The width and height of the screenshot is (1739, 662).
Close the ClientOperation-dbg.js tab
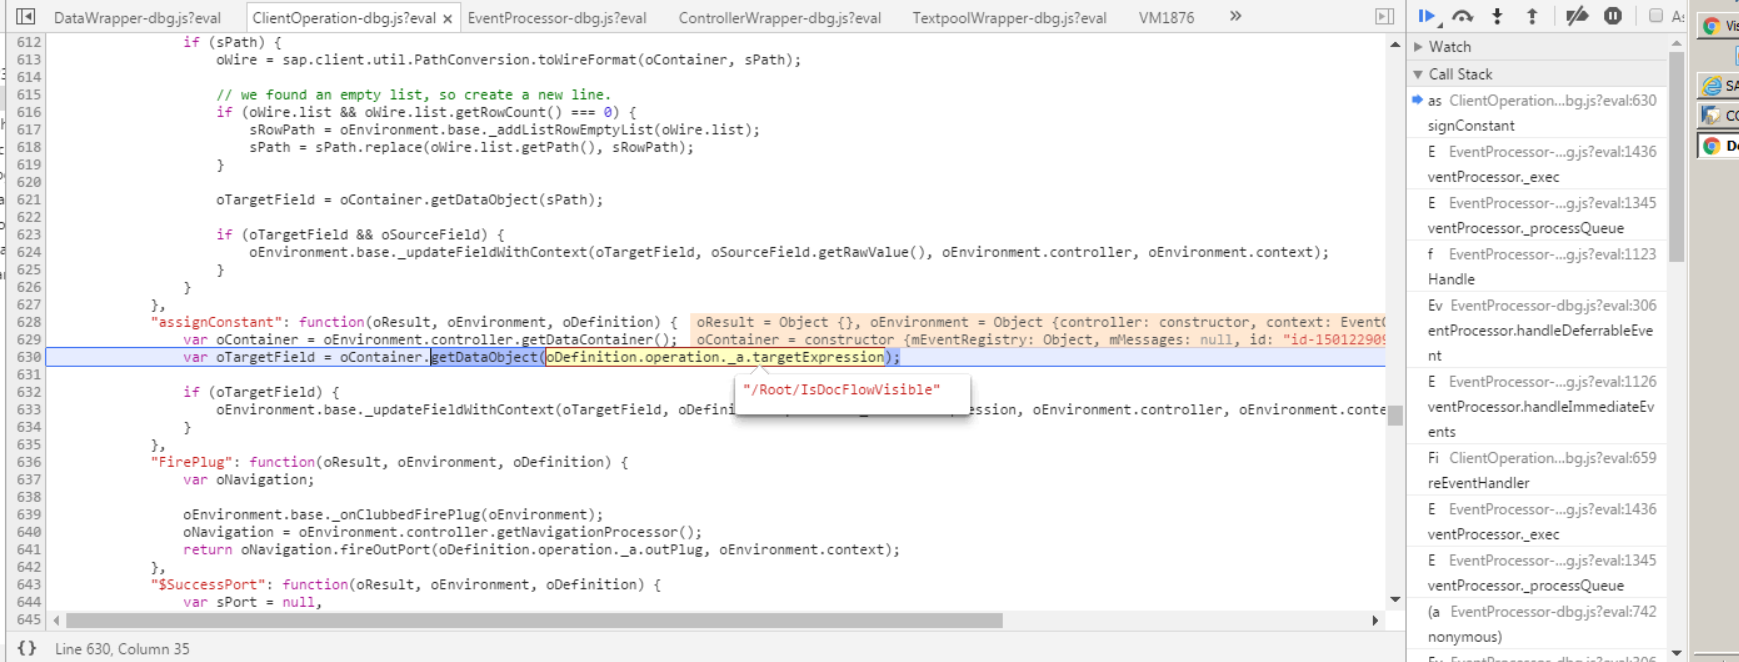coord(447,18)
